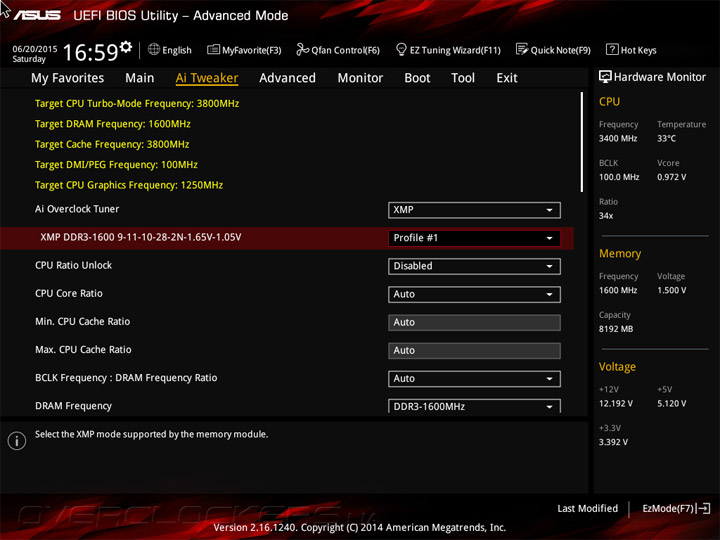Screen dimensions: 720x540
Task: Click the 1.500 V memory voltage value
Action: pos(671,290)
